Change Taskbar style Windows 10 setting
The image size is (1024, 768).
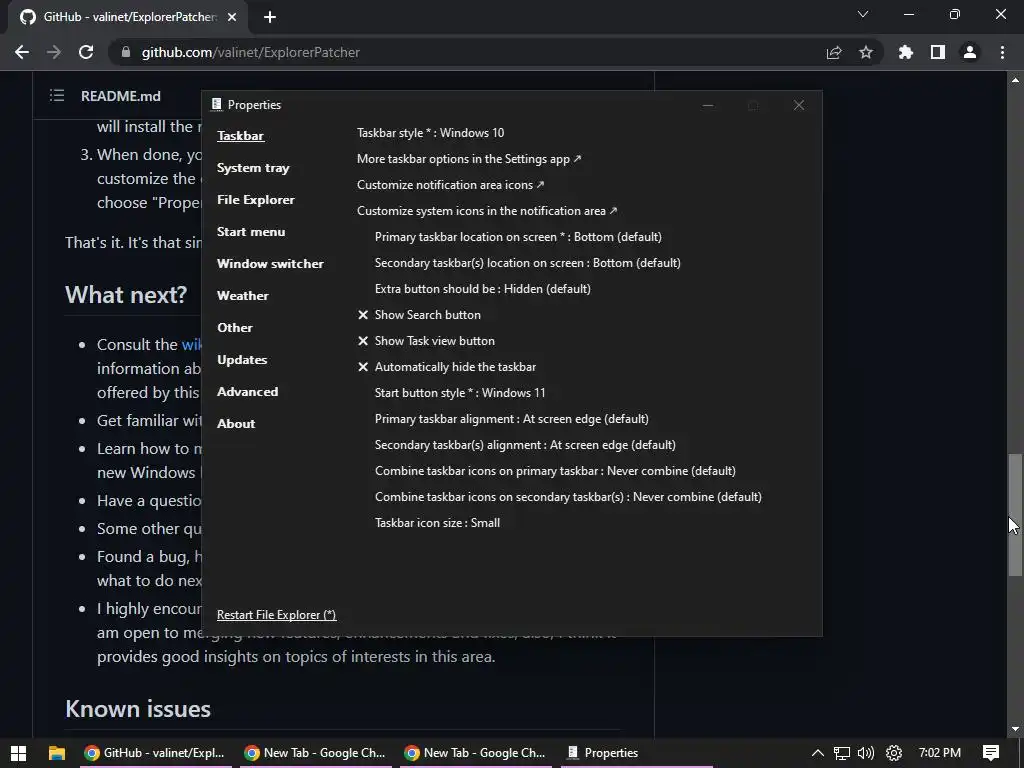tap(430, 133)
